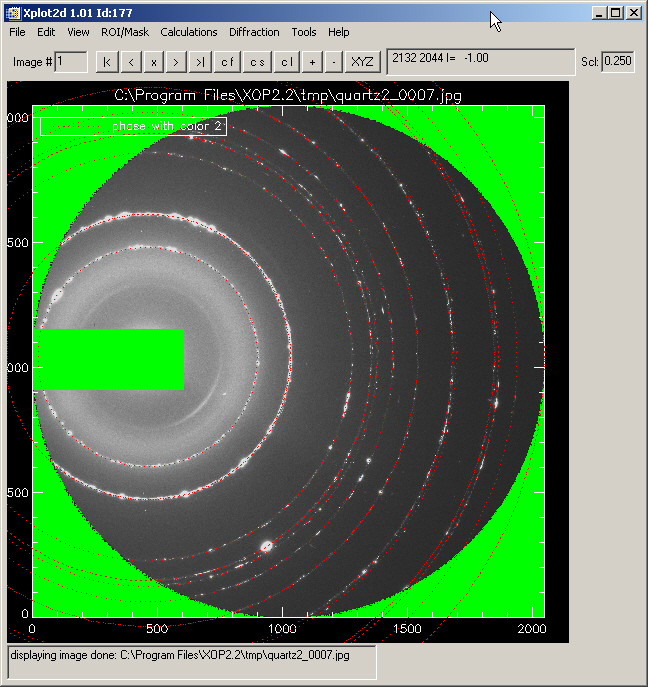The height and width of the screenshot is (687, 648).
Task: Open the Diffraction menu
Action: pos(254,32)
